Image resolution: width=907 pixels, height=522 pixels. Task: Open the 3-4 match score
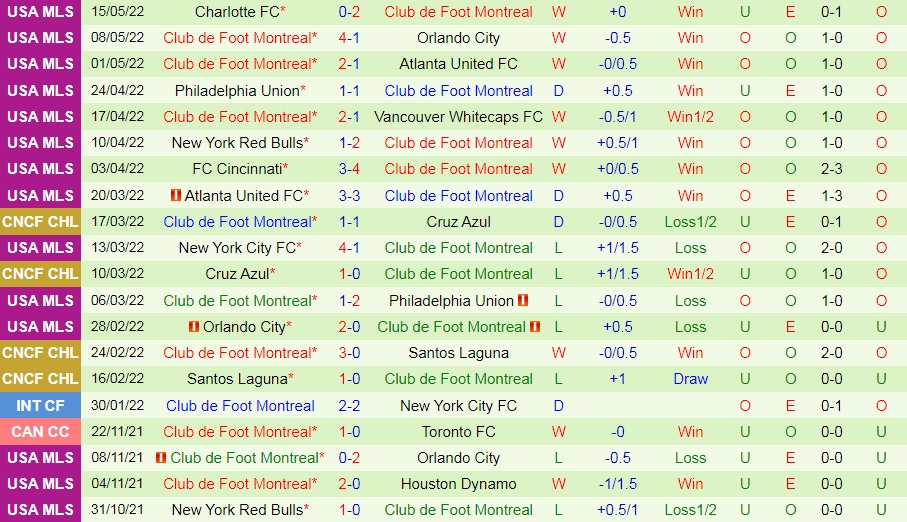click(349, 168)
